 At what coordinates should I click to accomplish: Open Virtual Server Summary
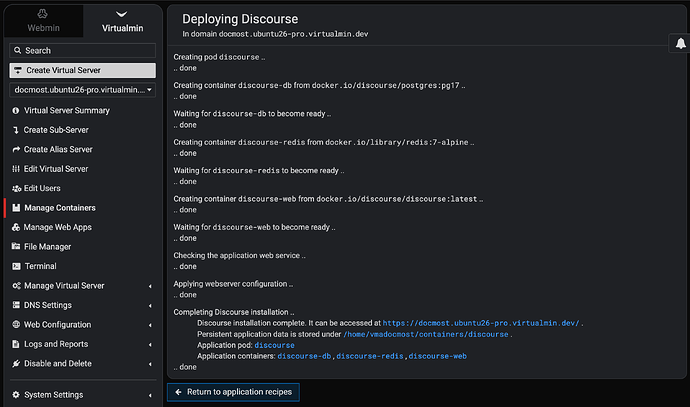[x=66, y=110]
